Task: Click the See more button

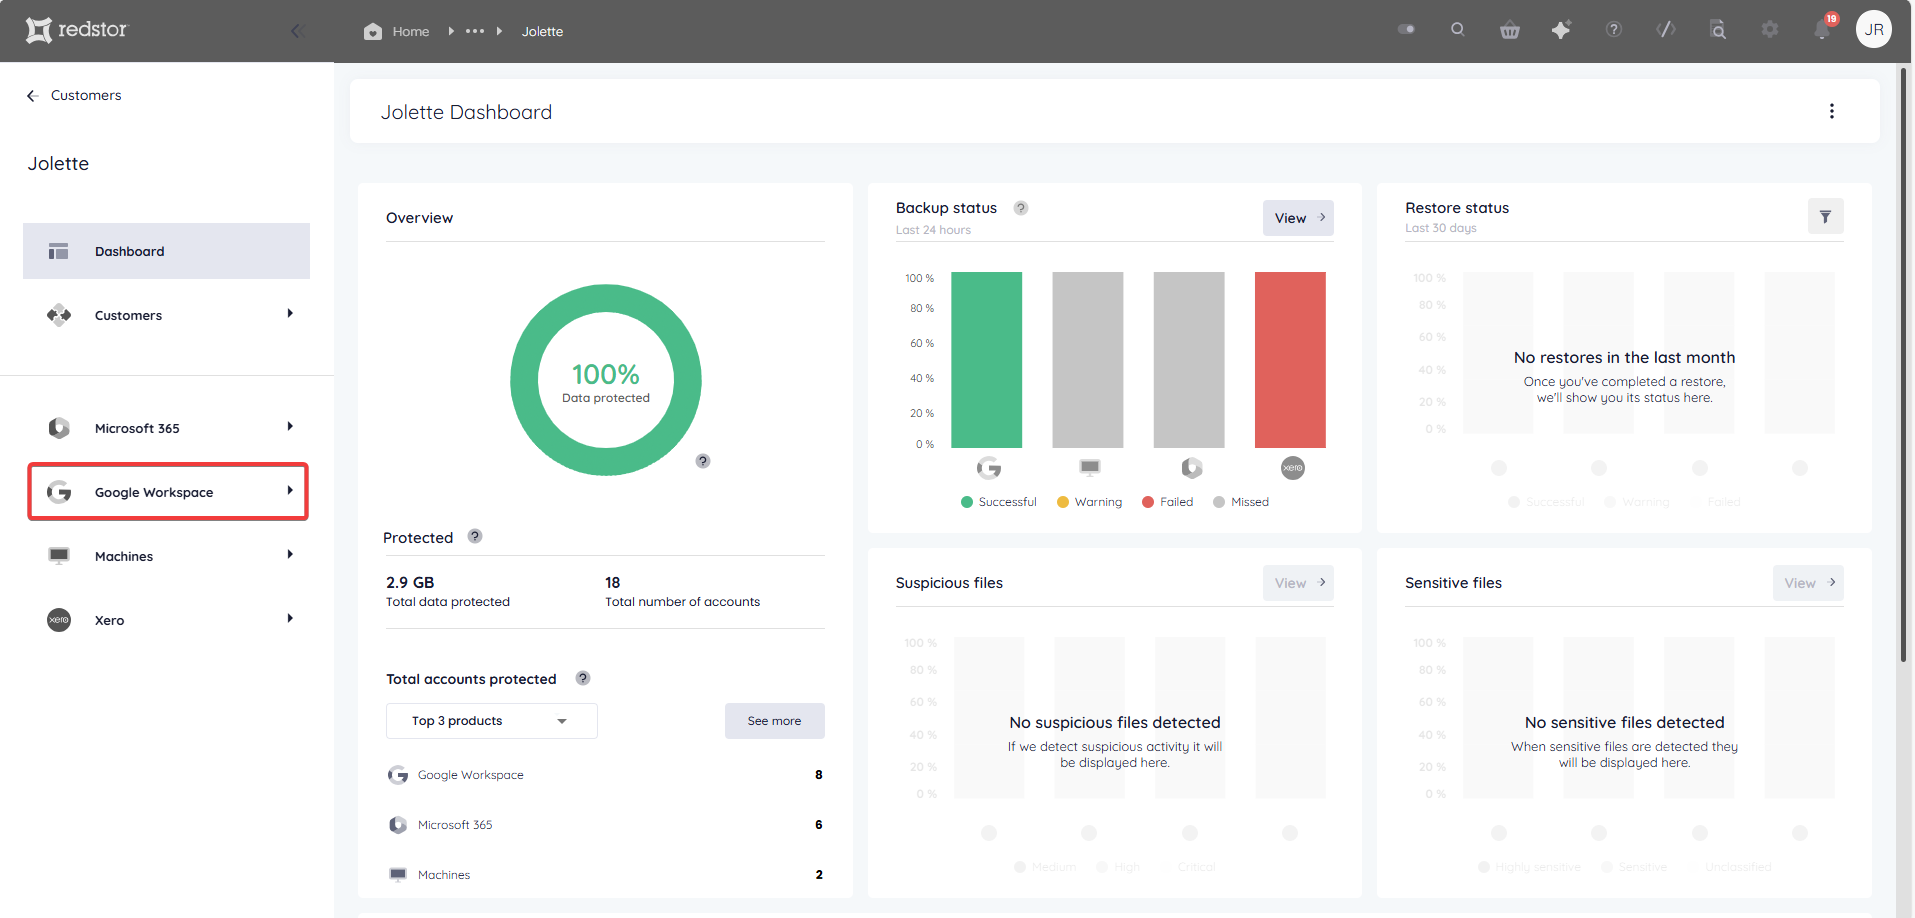Action: click(774, 721)
